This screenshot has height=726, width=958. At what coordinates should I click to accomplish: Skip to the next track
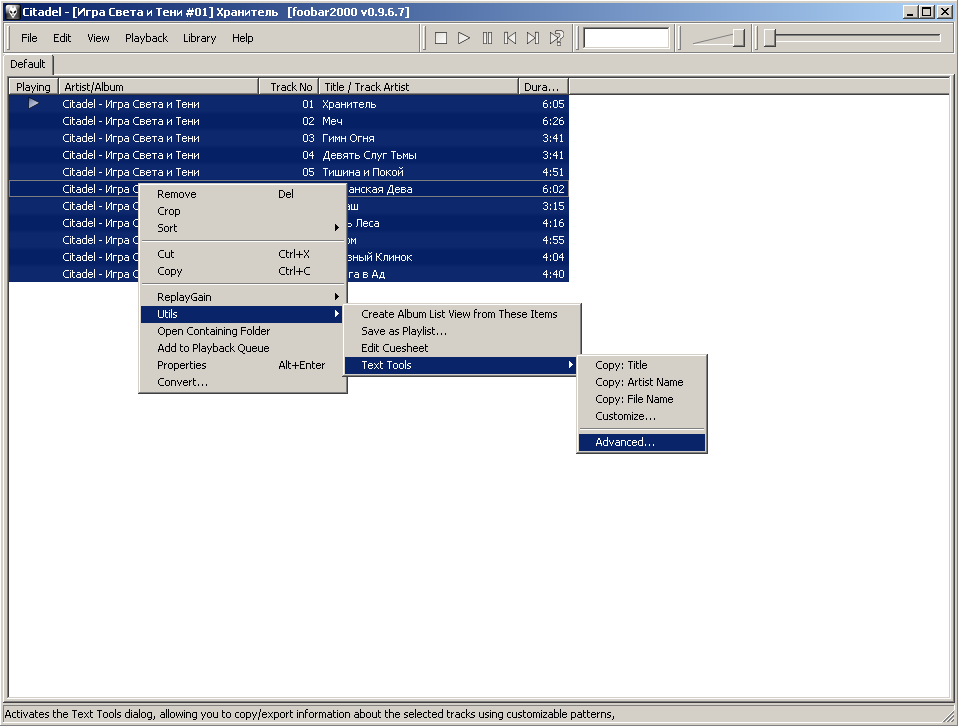pos(533,38)
